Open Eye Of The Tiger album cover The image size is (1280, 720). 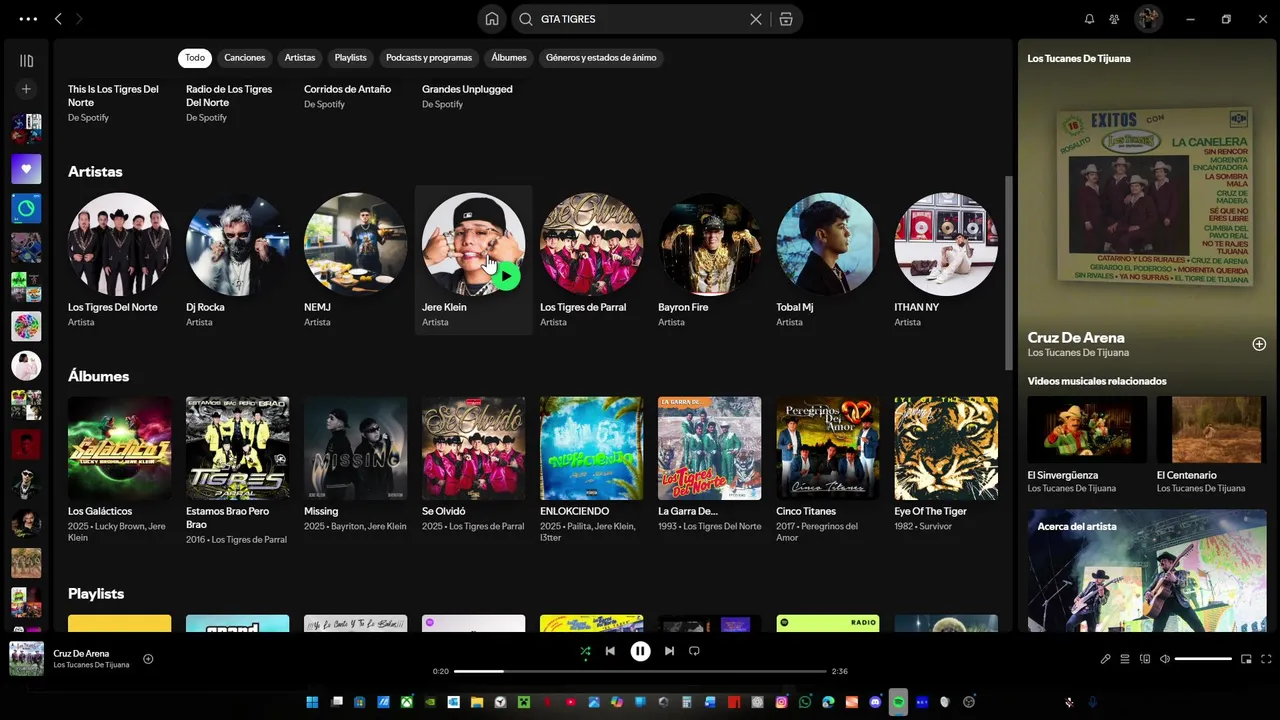946,448
